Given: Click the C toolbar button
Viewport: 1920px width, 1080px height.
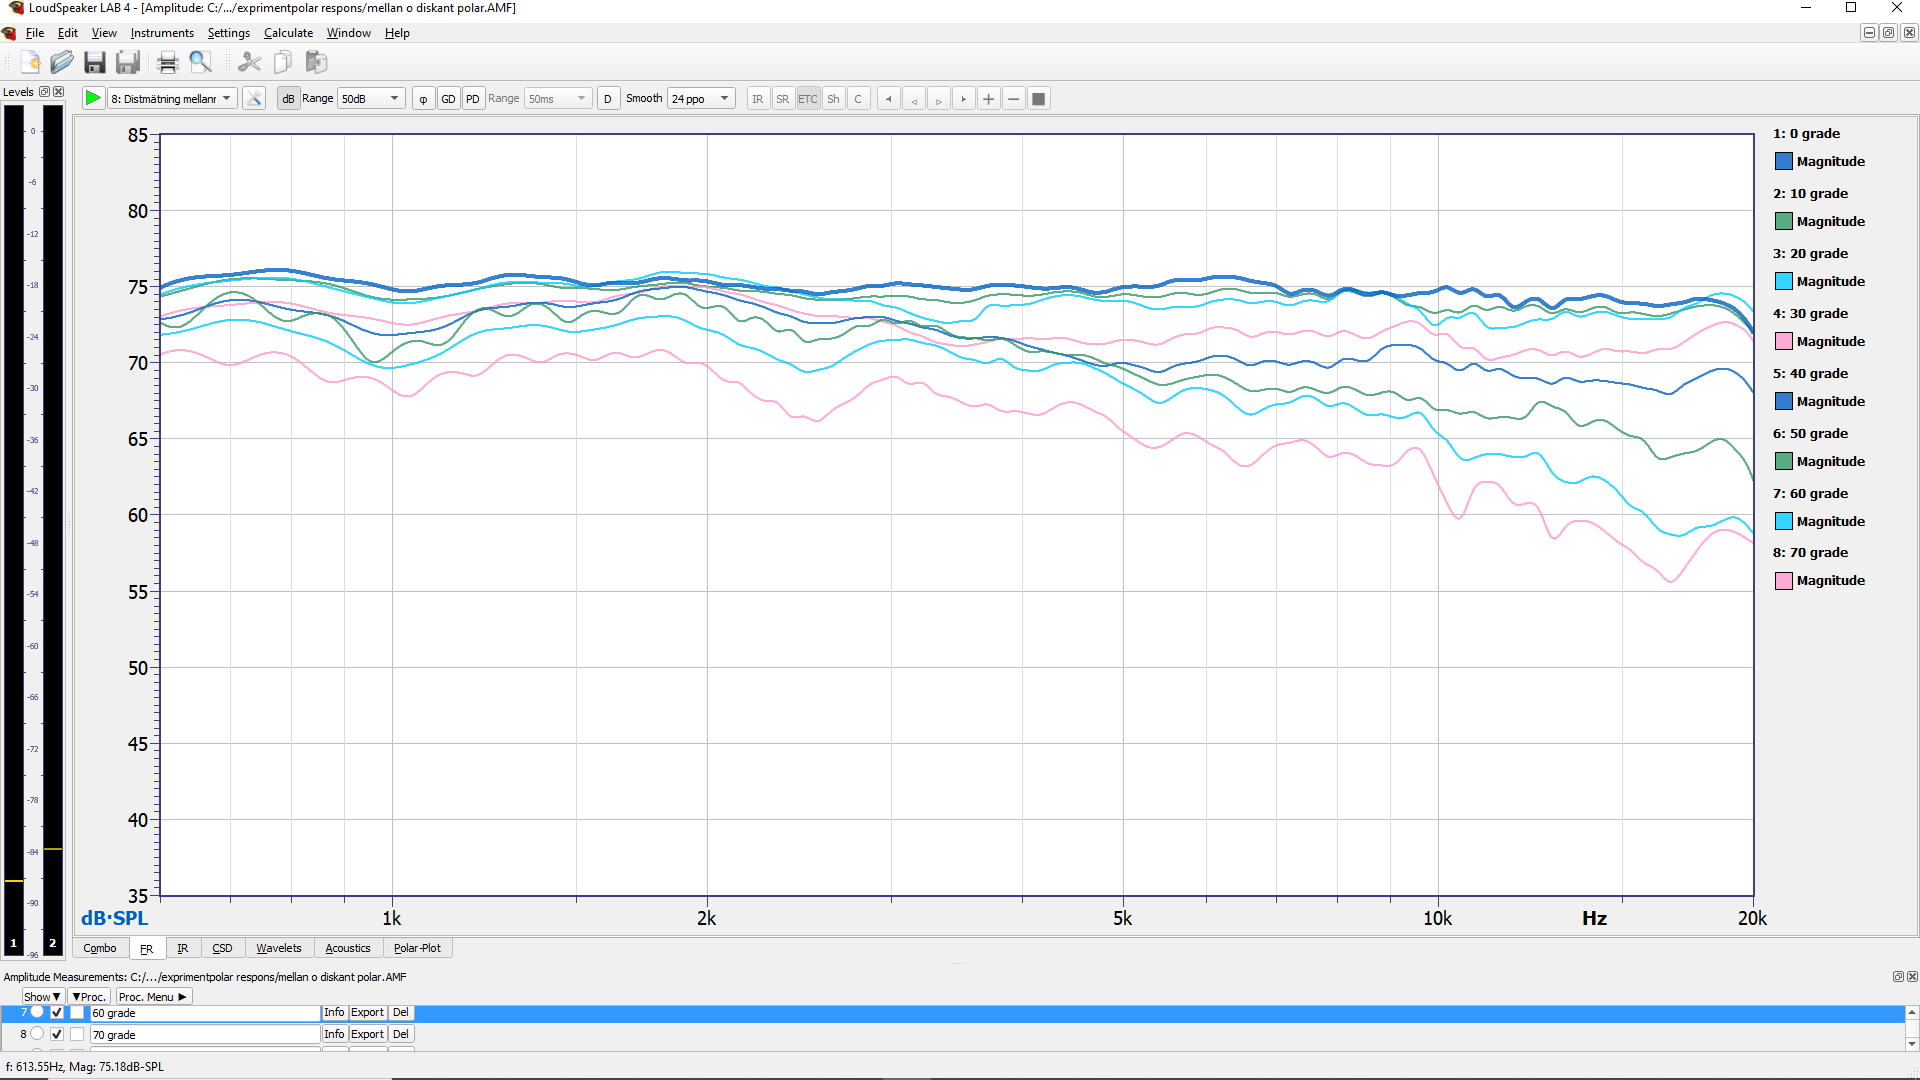Looking at the screenshot, I should coord(858,98).
